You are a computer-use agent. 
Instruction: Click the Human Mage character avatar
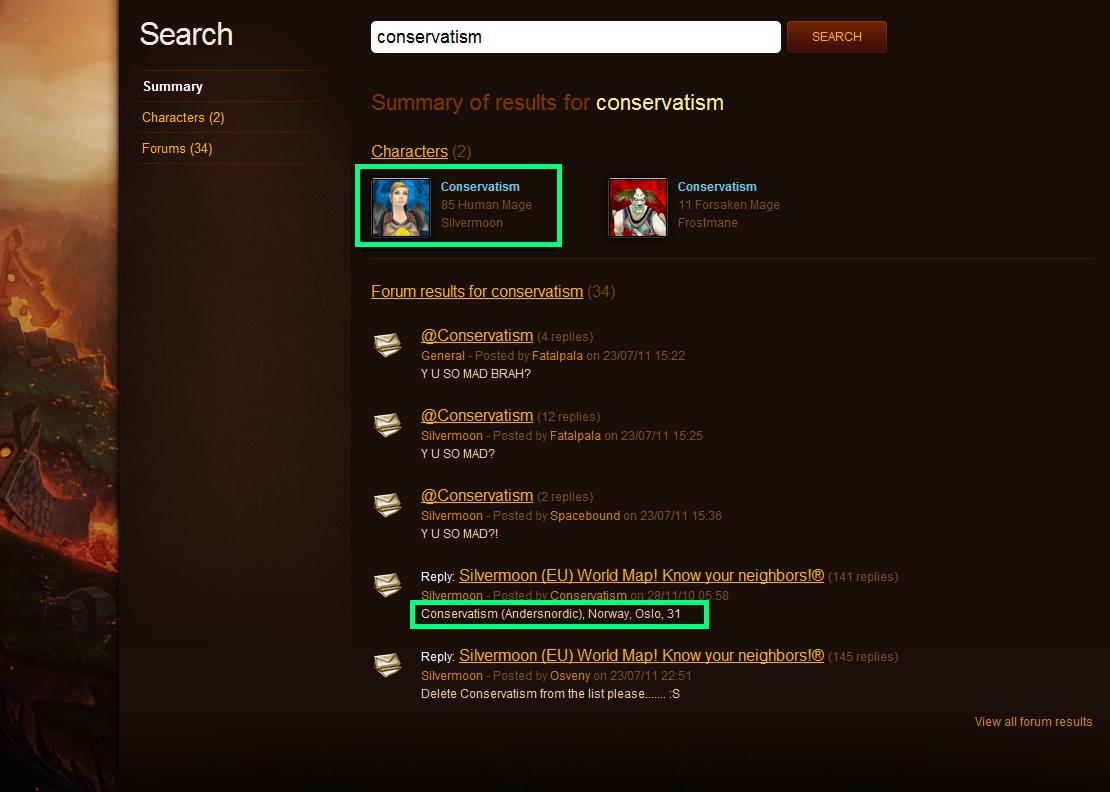401,207
